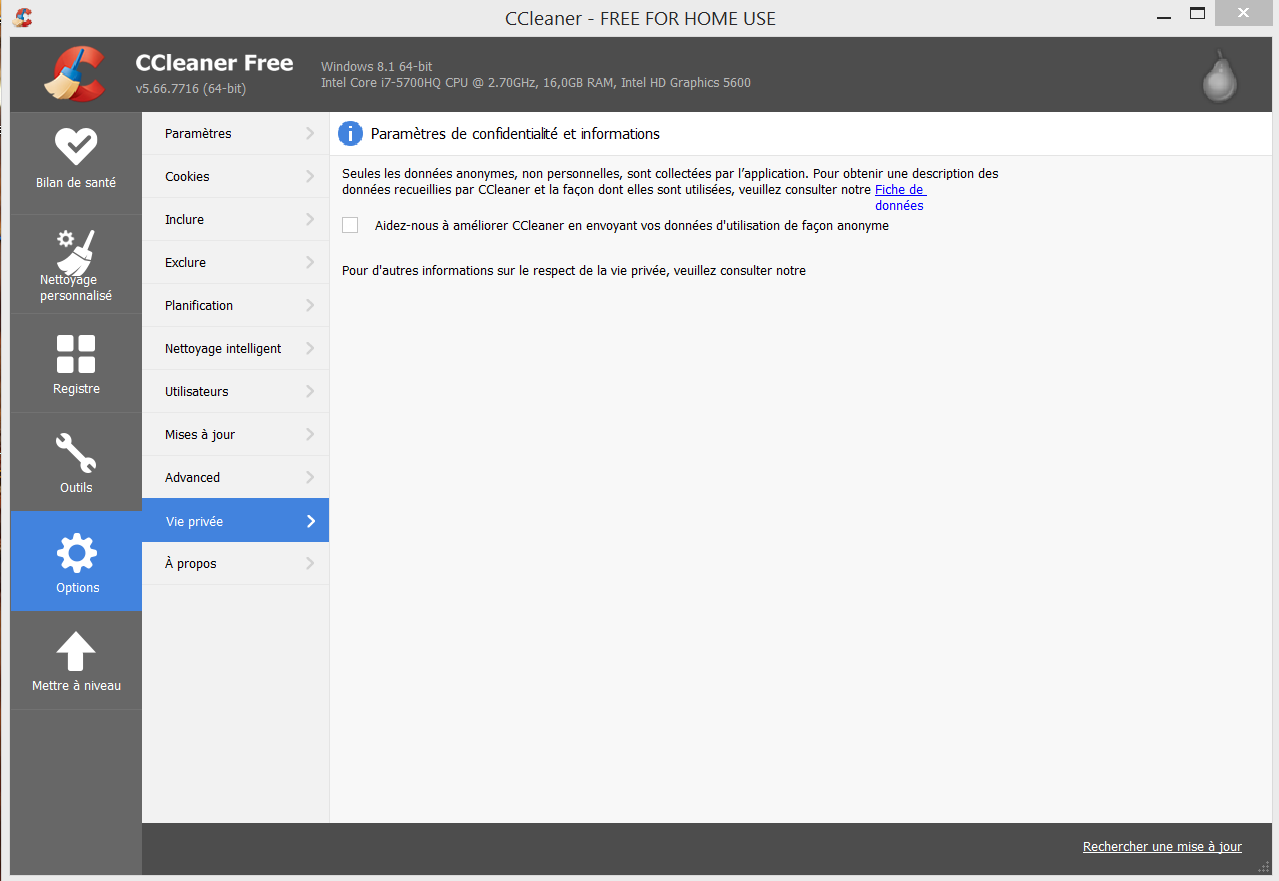
Task: Click Vie privée chevron arrow
Action: pyautogui.click(x=310, y=520)
